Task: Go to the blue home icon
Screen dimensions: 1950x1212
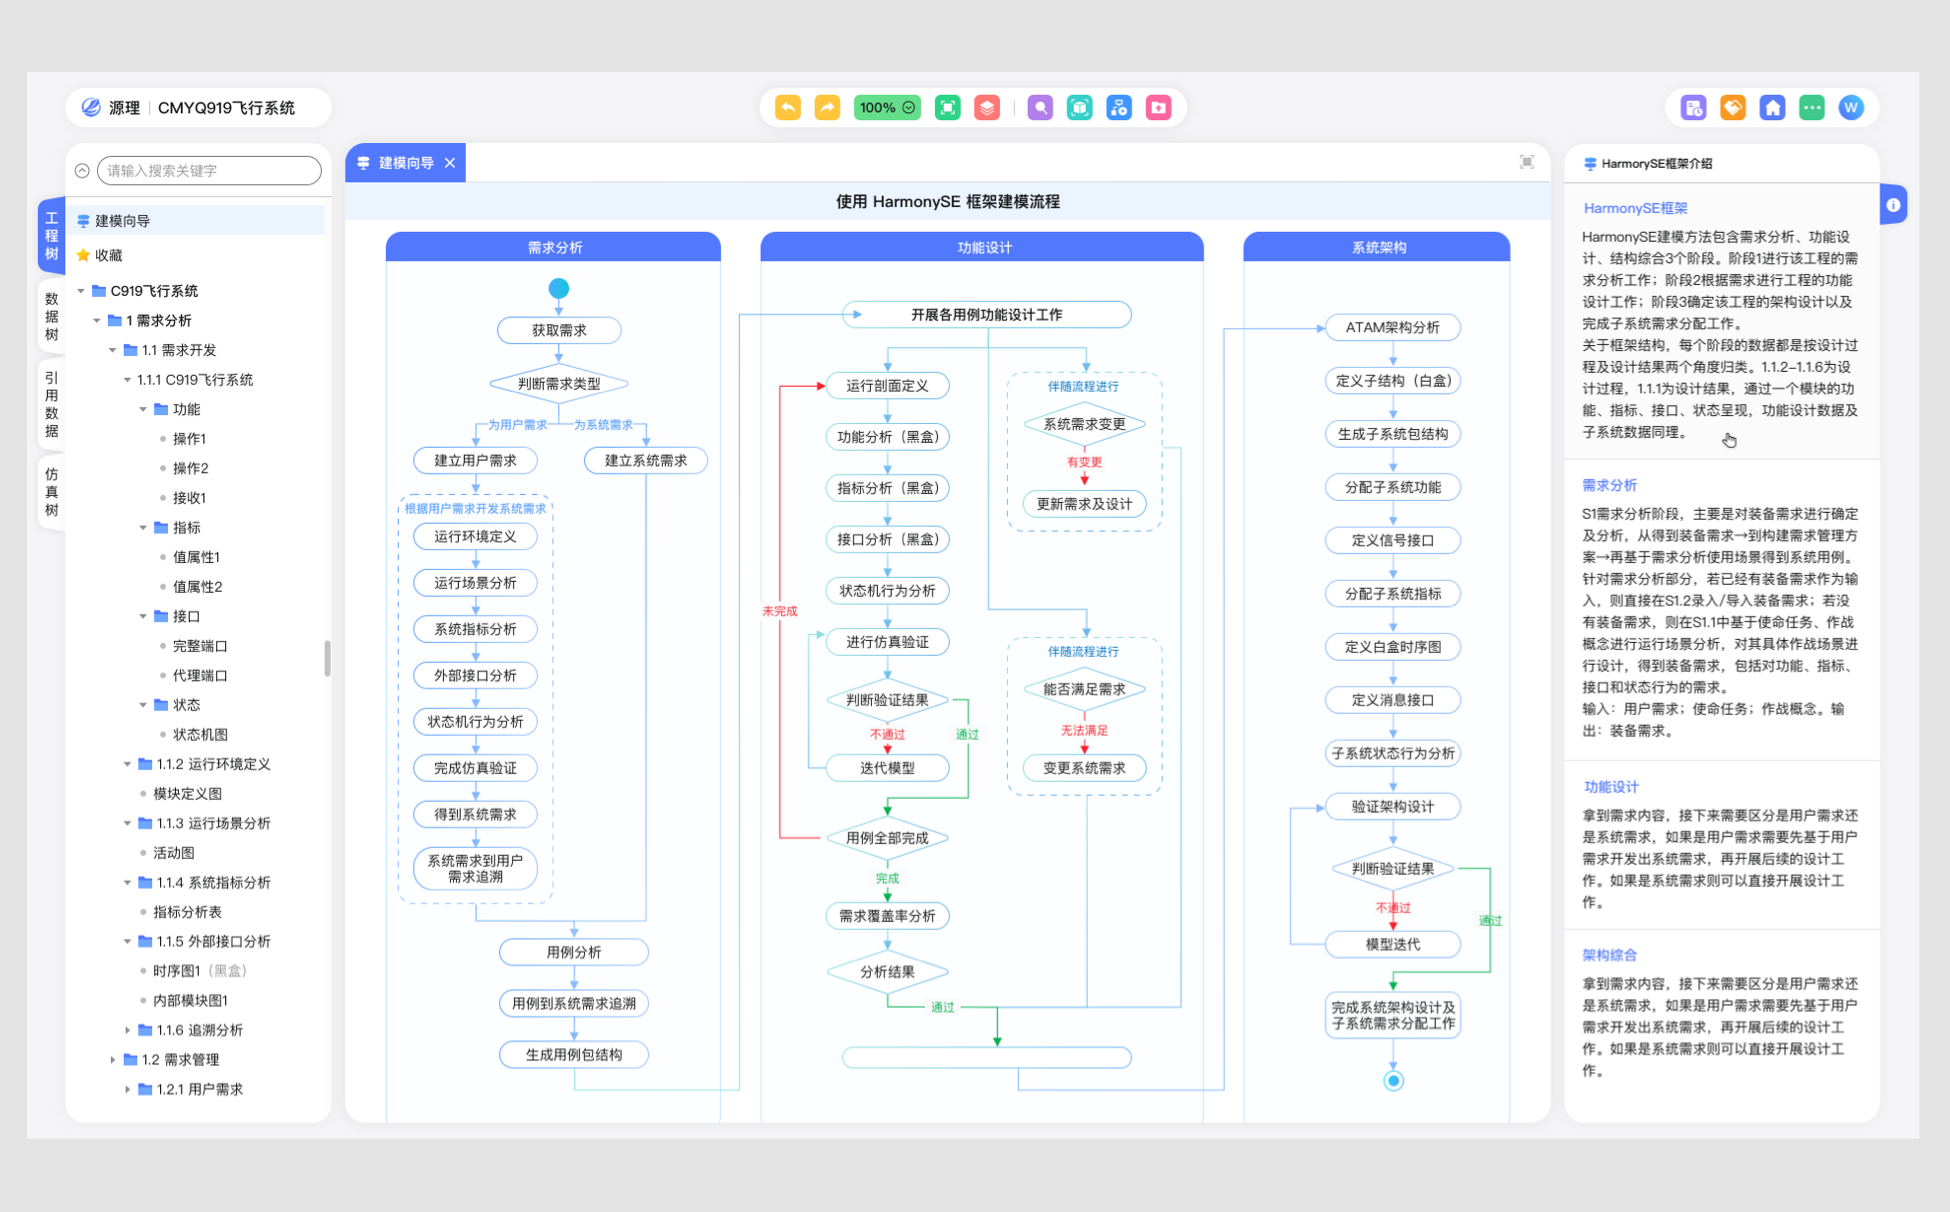Action: [1772, 108]
